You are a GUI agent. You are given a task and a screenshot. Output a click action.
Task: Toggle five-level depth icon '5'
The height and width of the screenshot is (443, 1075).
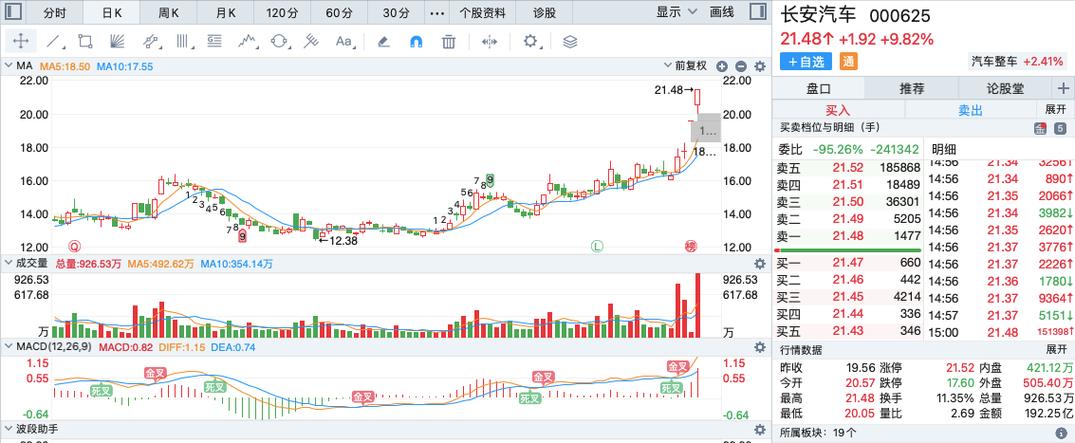point(1060,128)
